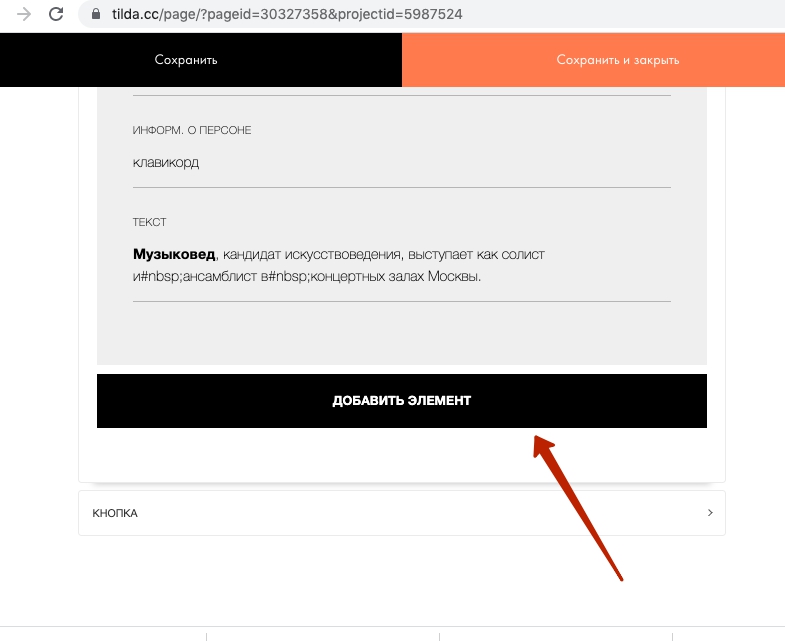Click the word искусствоведения in the text
The image size is (785, 641).
coord(343,254)
